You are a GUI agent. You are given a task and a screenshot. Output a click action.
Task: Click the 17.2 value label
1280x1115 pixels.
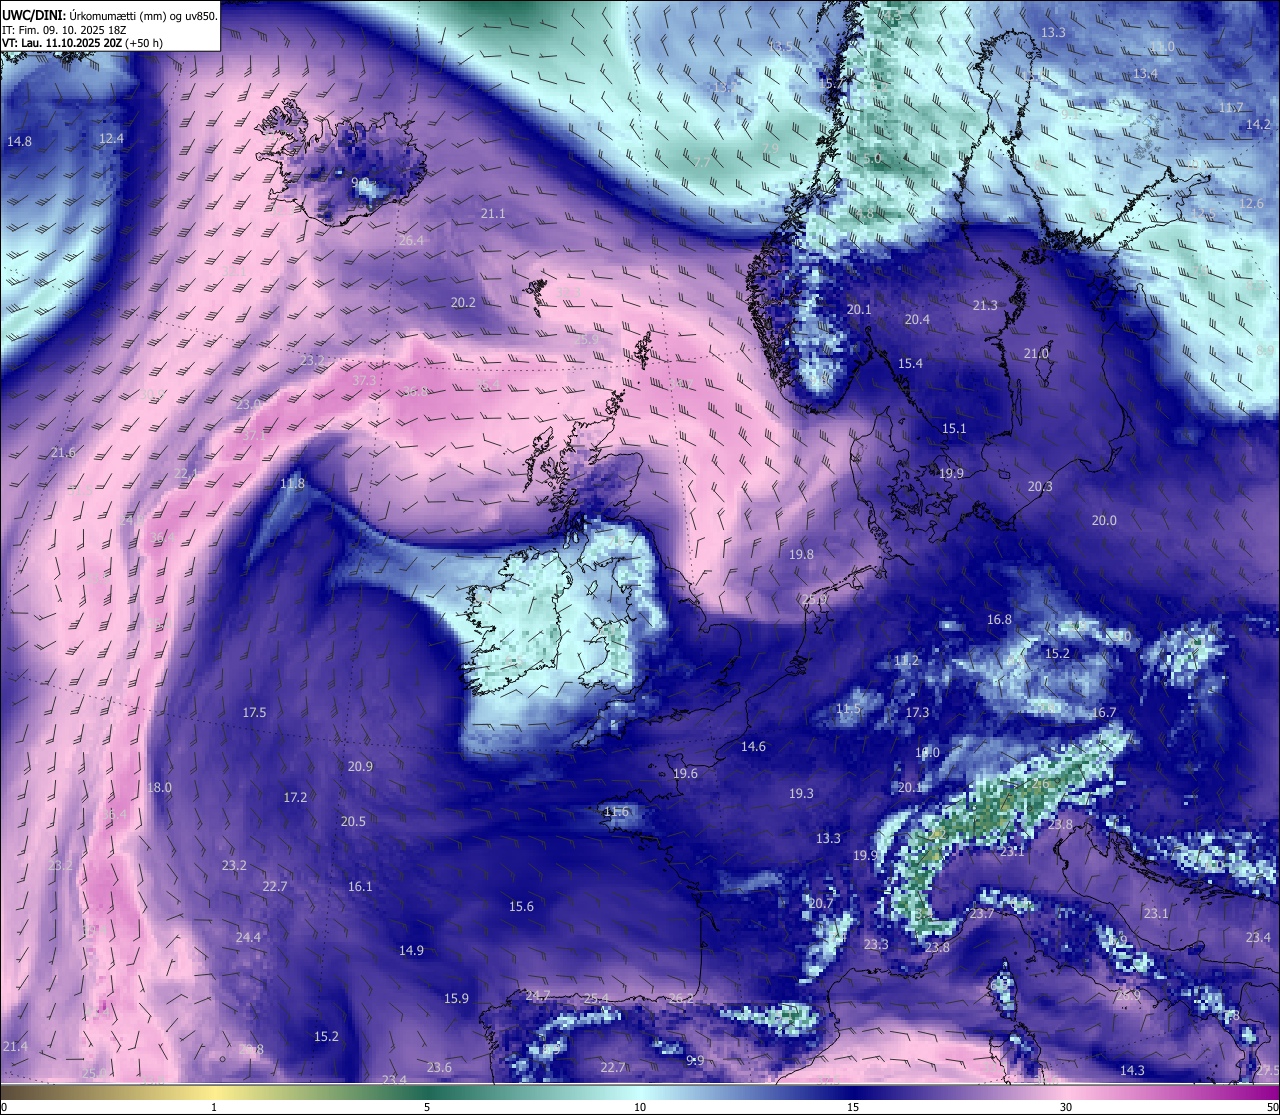(x=295, y=797)
